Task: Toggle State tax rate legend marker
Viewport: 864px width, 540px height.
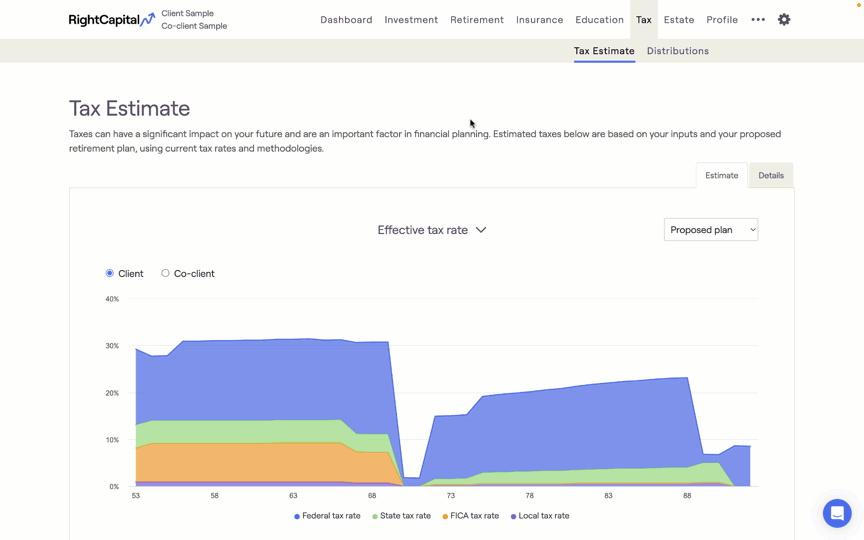Action: pyautogui.click(x=375, y=516)
